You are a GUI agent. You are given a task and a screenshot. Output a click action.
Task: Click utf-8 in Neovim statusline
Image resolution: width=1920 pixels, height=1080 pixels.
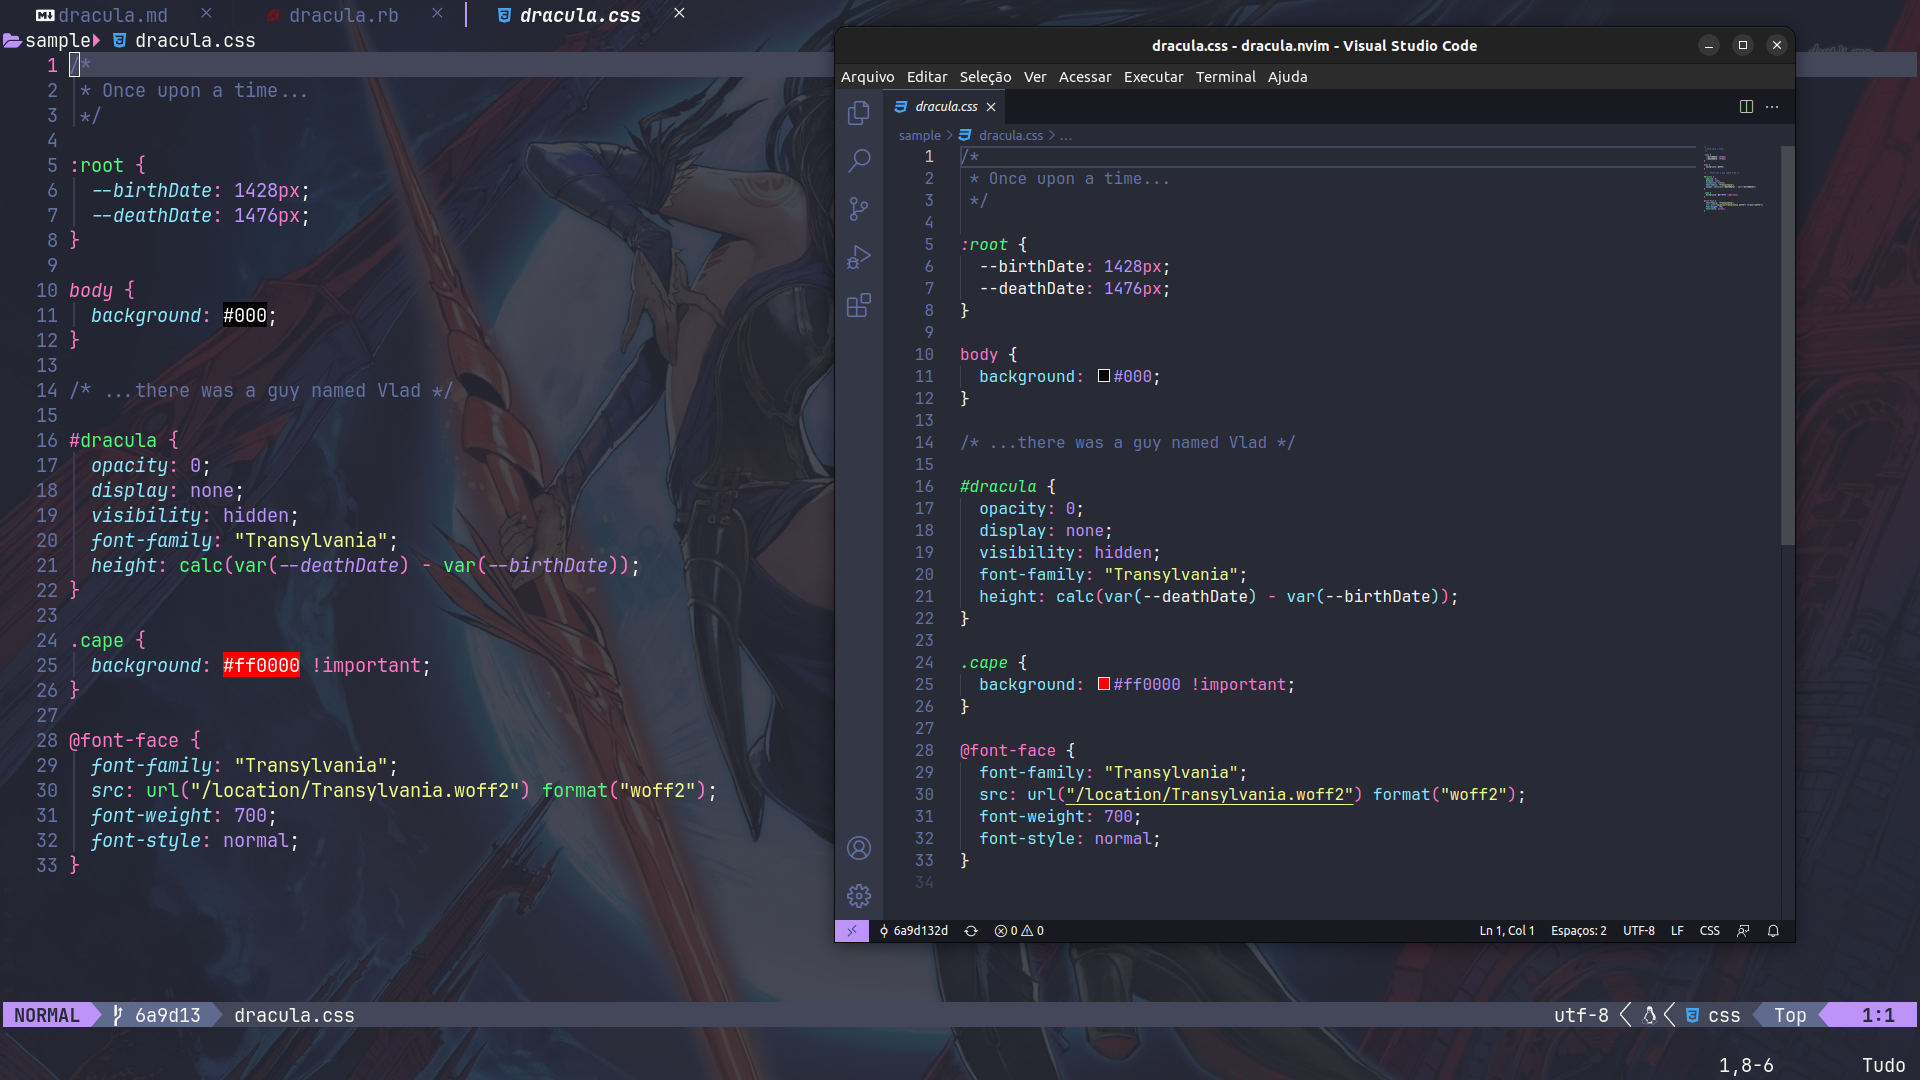[x=1581, y=1015]
